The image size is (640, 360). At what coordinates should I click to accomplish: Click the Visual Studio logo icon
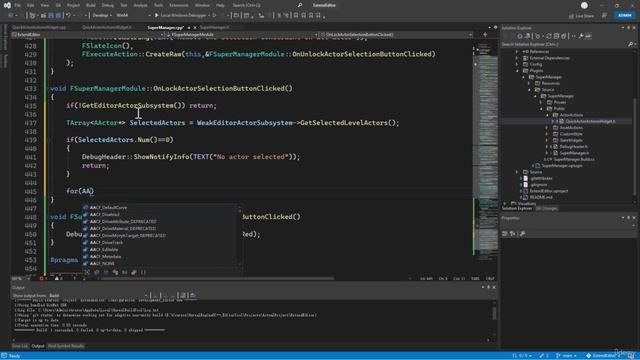(x=7, y=5)
